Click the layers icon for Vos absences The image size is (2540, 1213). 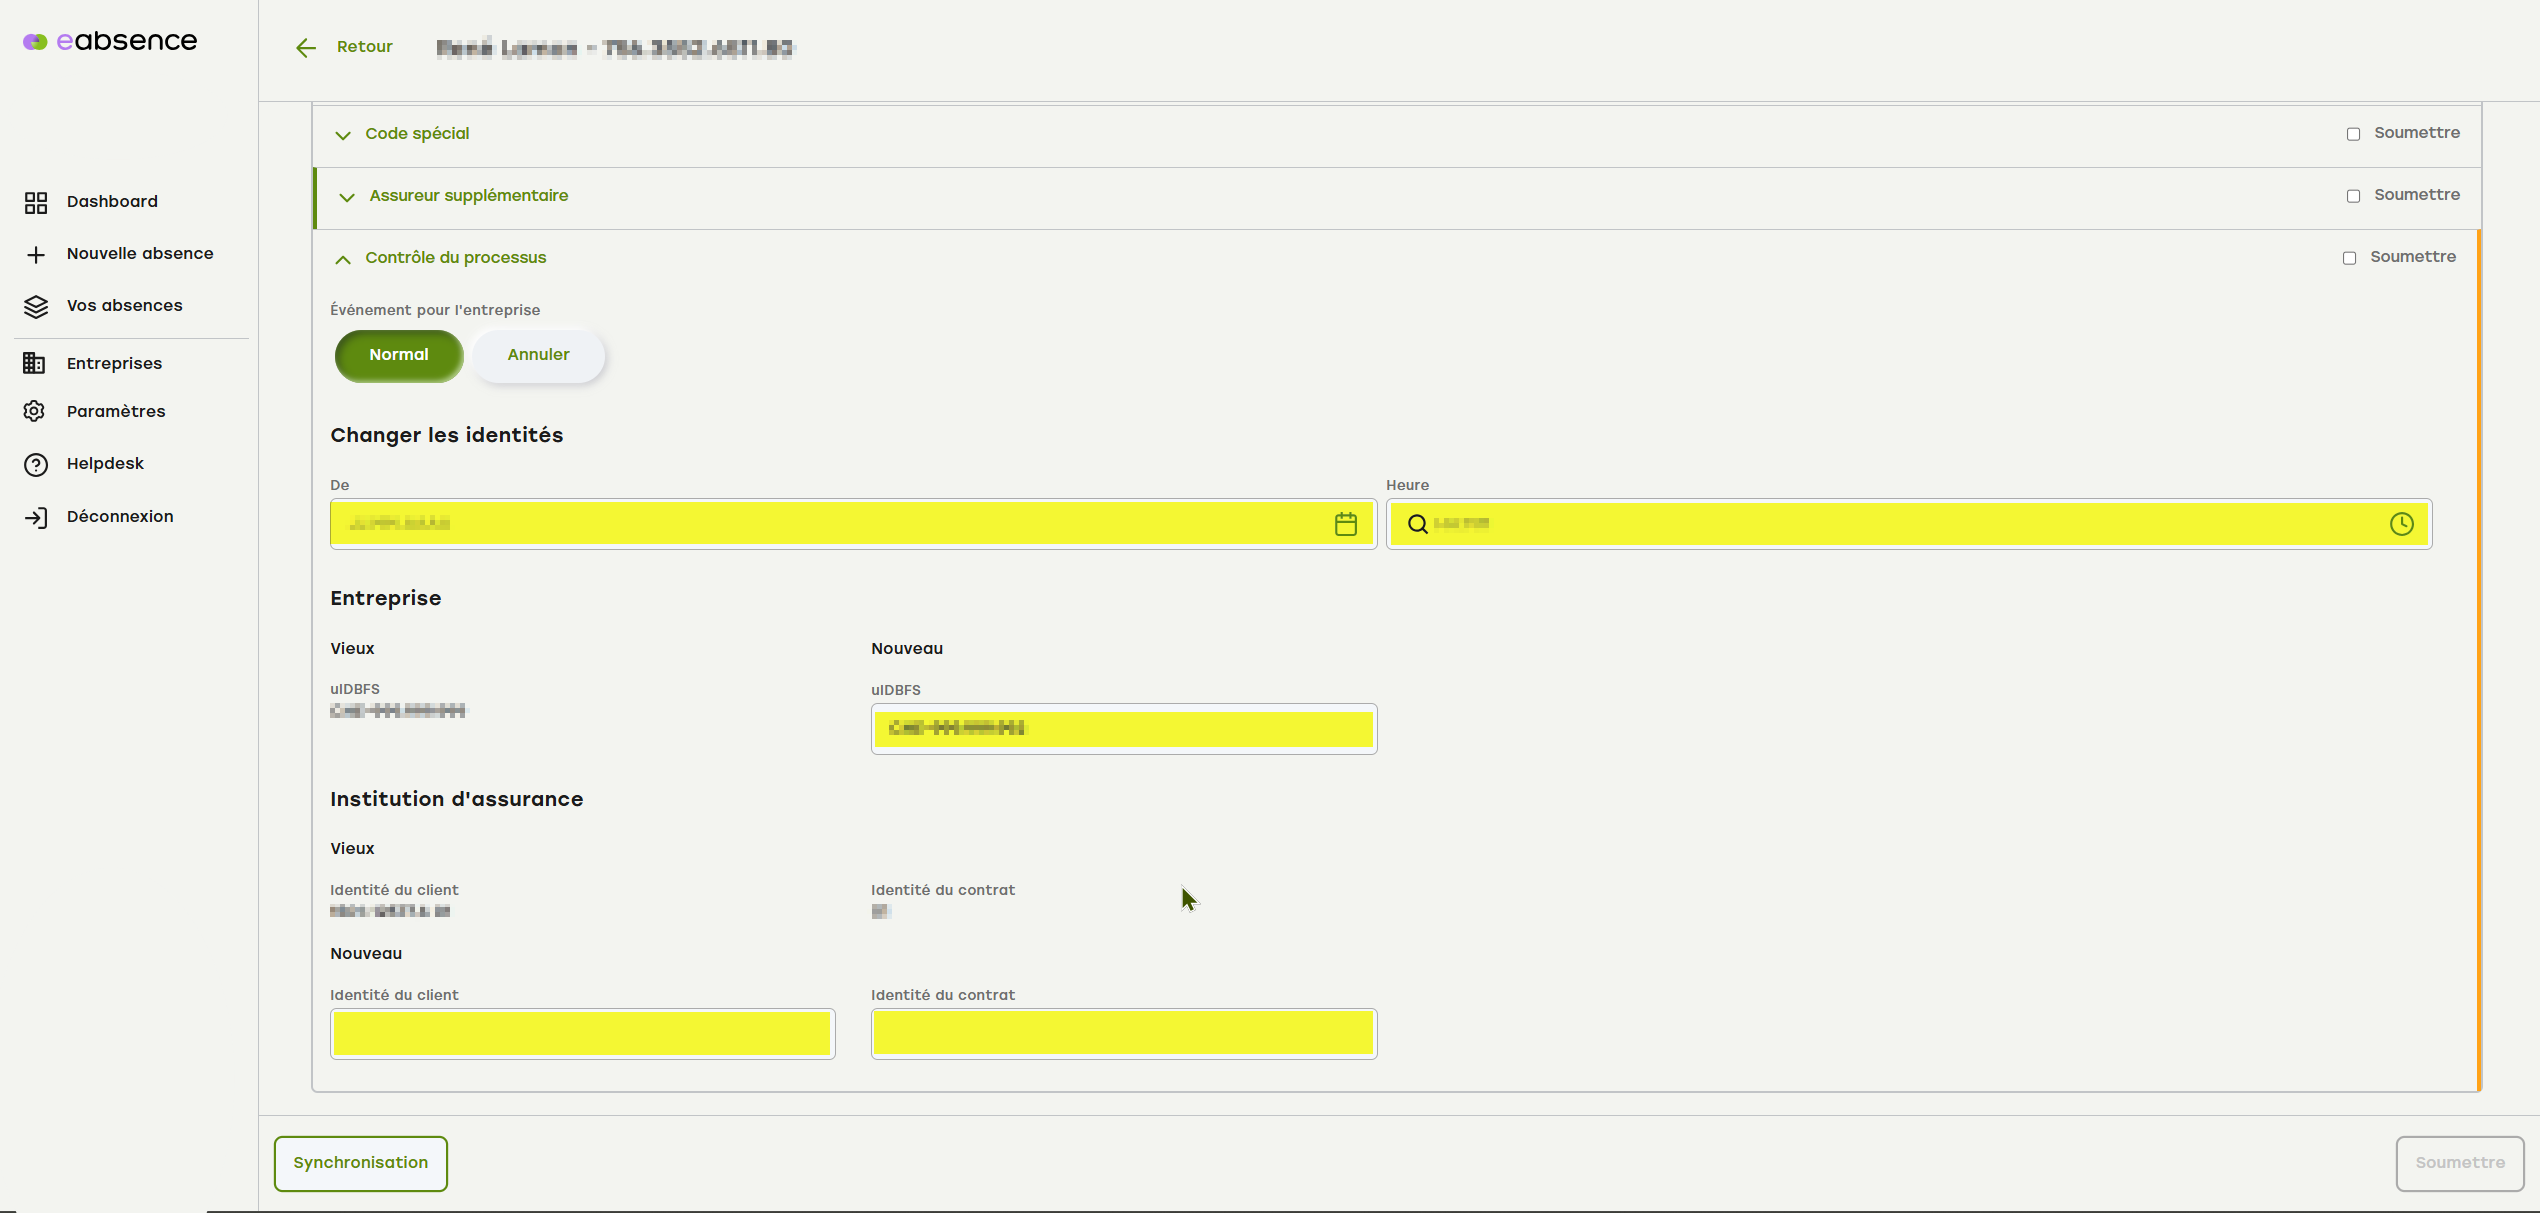click(x=36, y=307)
